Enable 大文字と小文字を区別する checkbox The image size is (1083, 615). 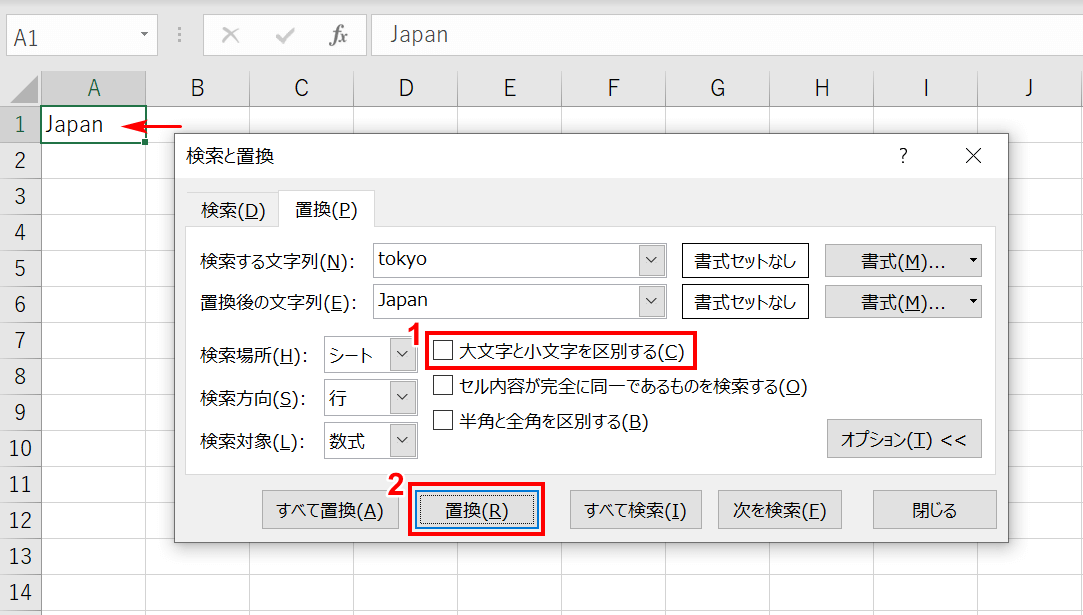(x=443, y=351)
